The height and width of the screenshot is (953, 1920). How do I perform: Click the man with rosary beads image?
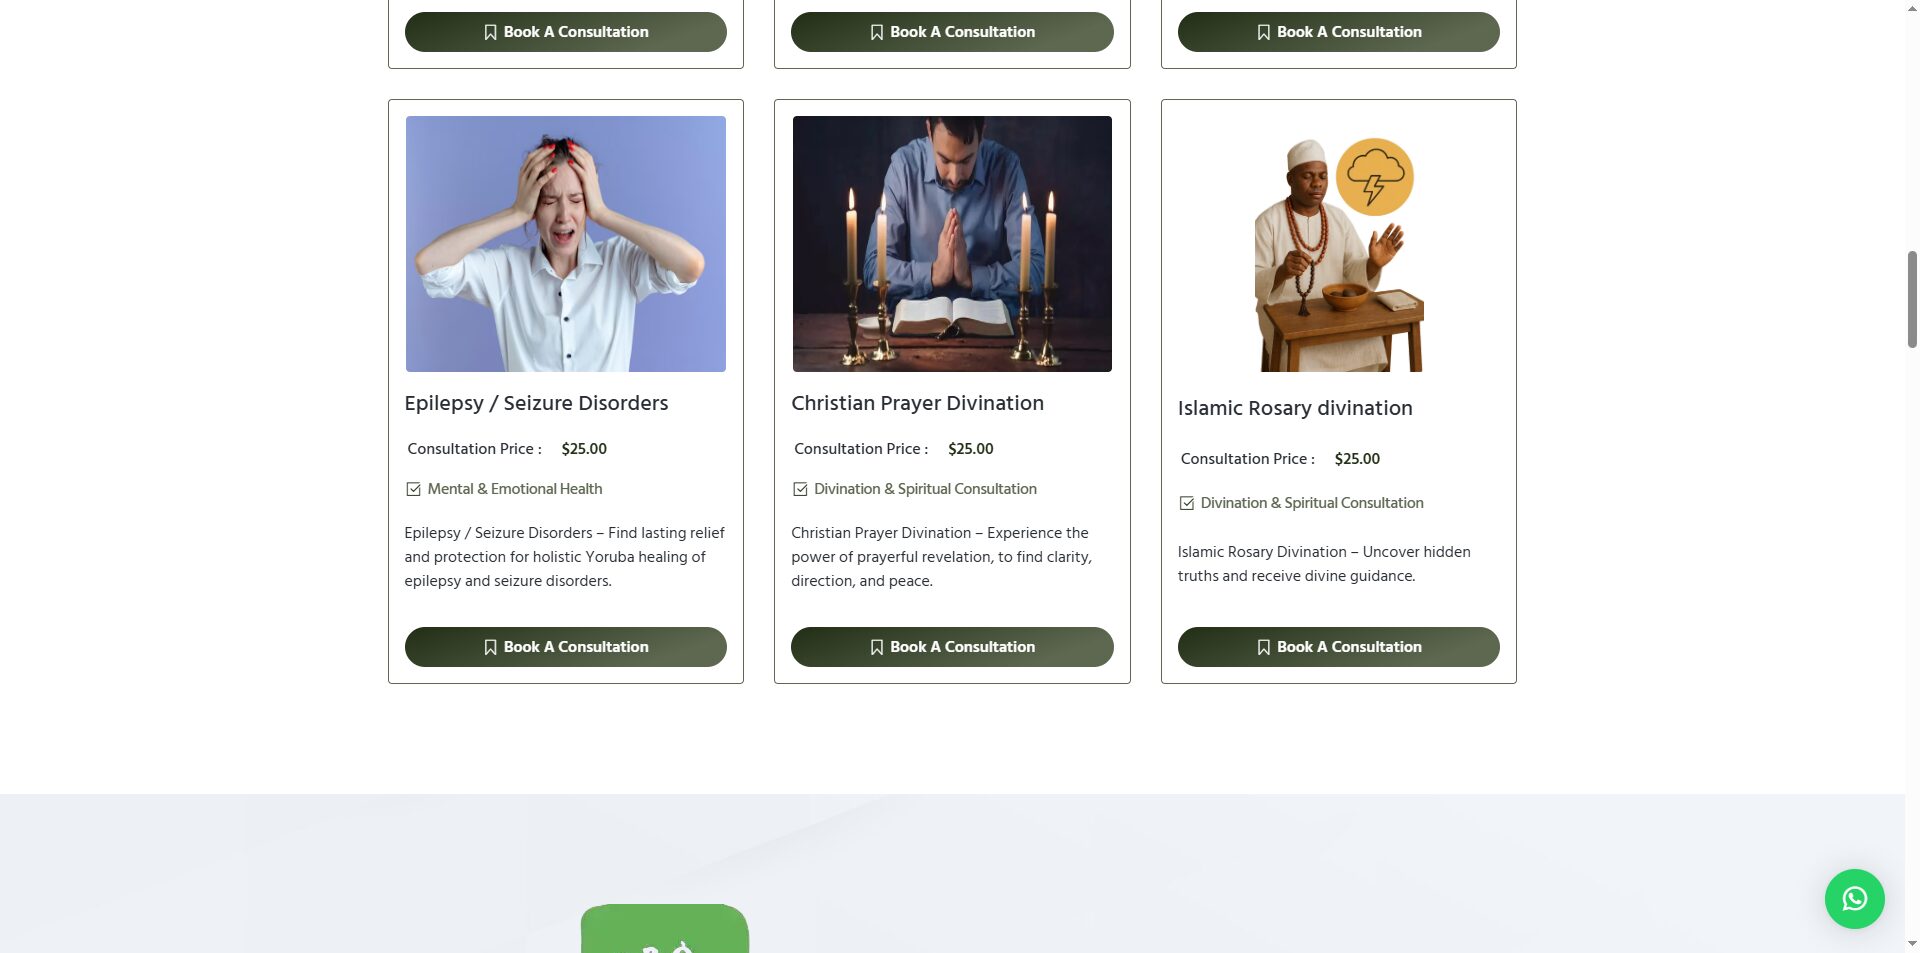coord(1339,254)
